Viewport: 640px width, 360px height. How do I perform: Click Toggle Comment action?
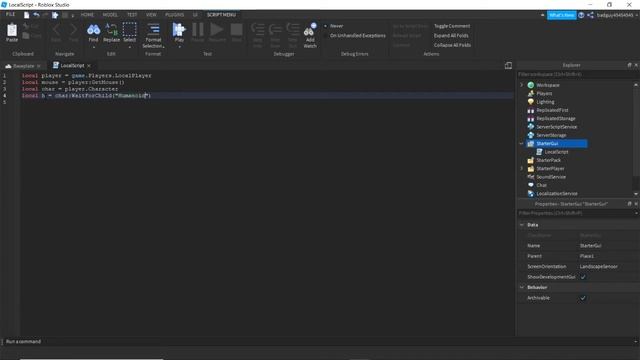coord(452,26)
